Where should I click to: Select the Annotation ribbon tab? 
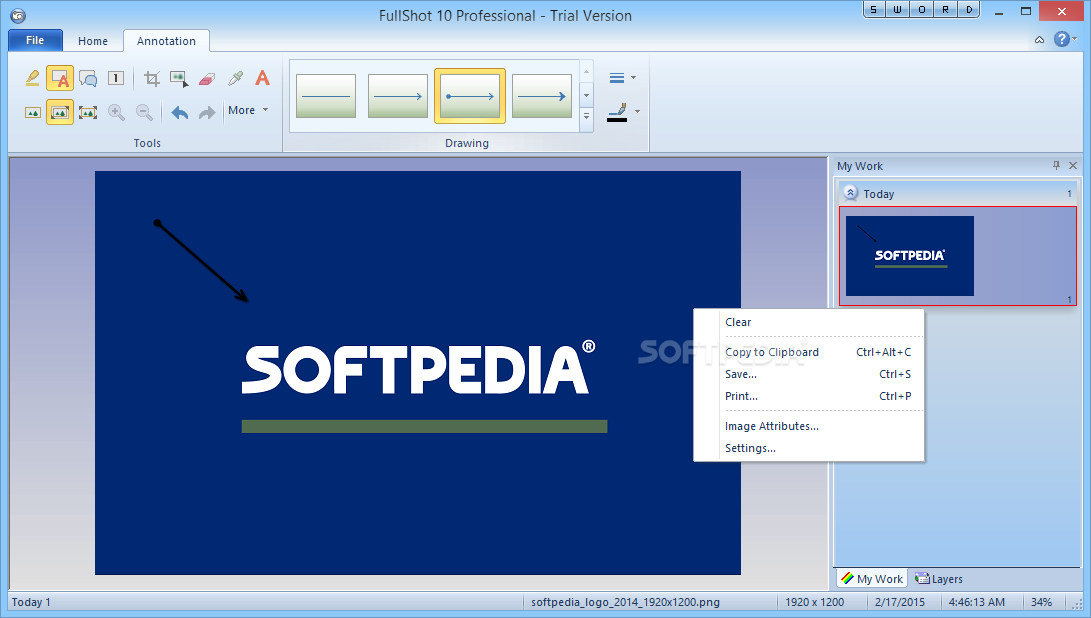pyautogui.click(x=166, y=41)
